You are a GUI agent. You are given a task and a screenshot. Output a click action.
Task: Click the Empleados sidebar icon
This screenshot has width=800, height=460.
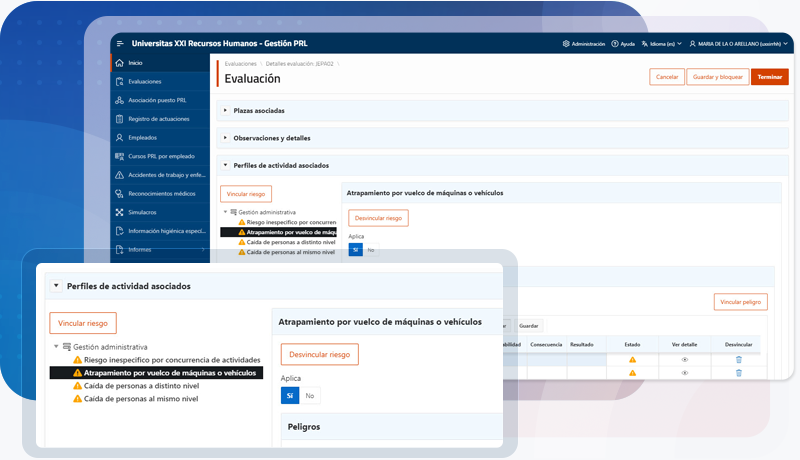[x=120, y=137]
